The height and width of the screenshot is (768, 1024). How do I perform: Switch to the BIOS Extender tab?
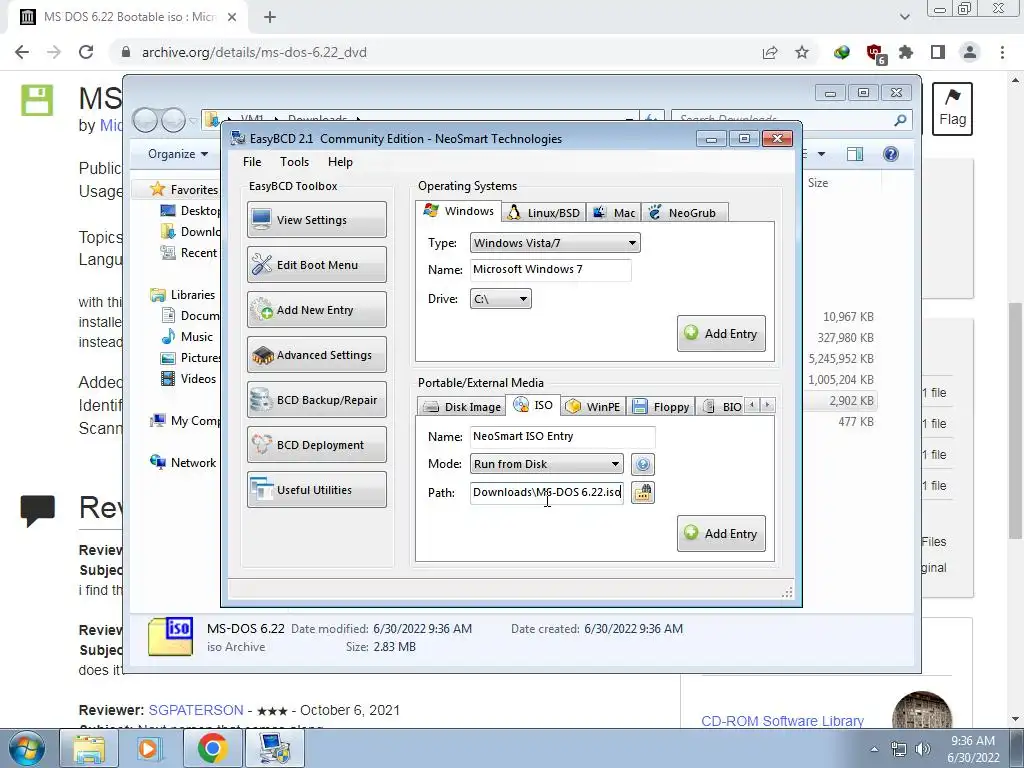721,407
